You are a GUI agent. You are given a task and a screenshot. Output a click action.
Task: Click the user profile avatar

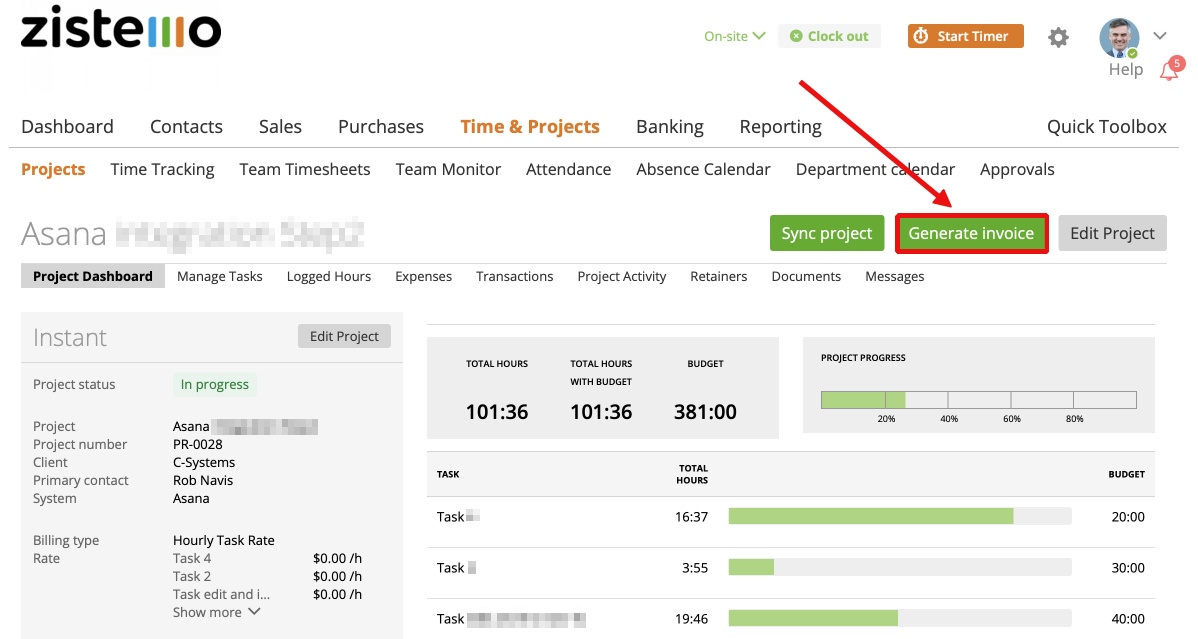pyautogui.click(x=1119, y=37)
